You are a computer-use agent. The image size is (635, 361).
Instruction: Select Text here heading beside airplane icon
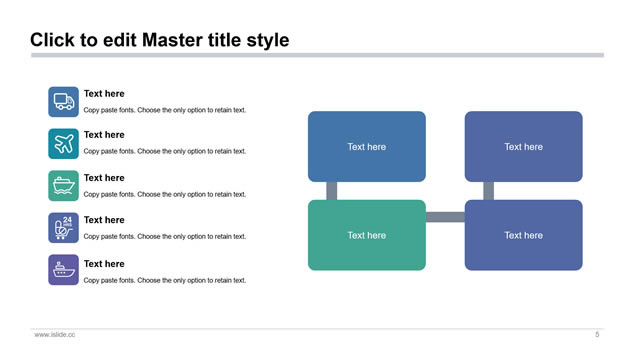(x=104, y=135)
